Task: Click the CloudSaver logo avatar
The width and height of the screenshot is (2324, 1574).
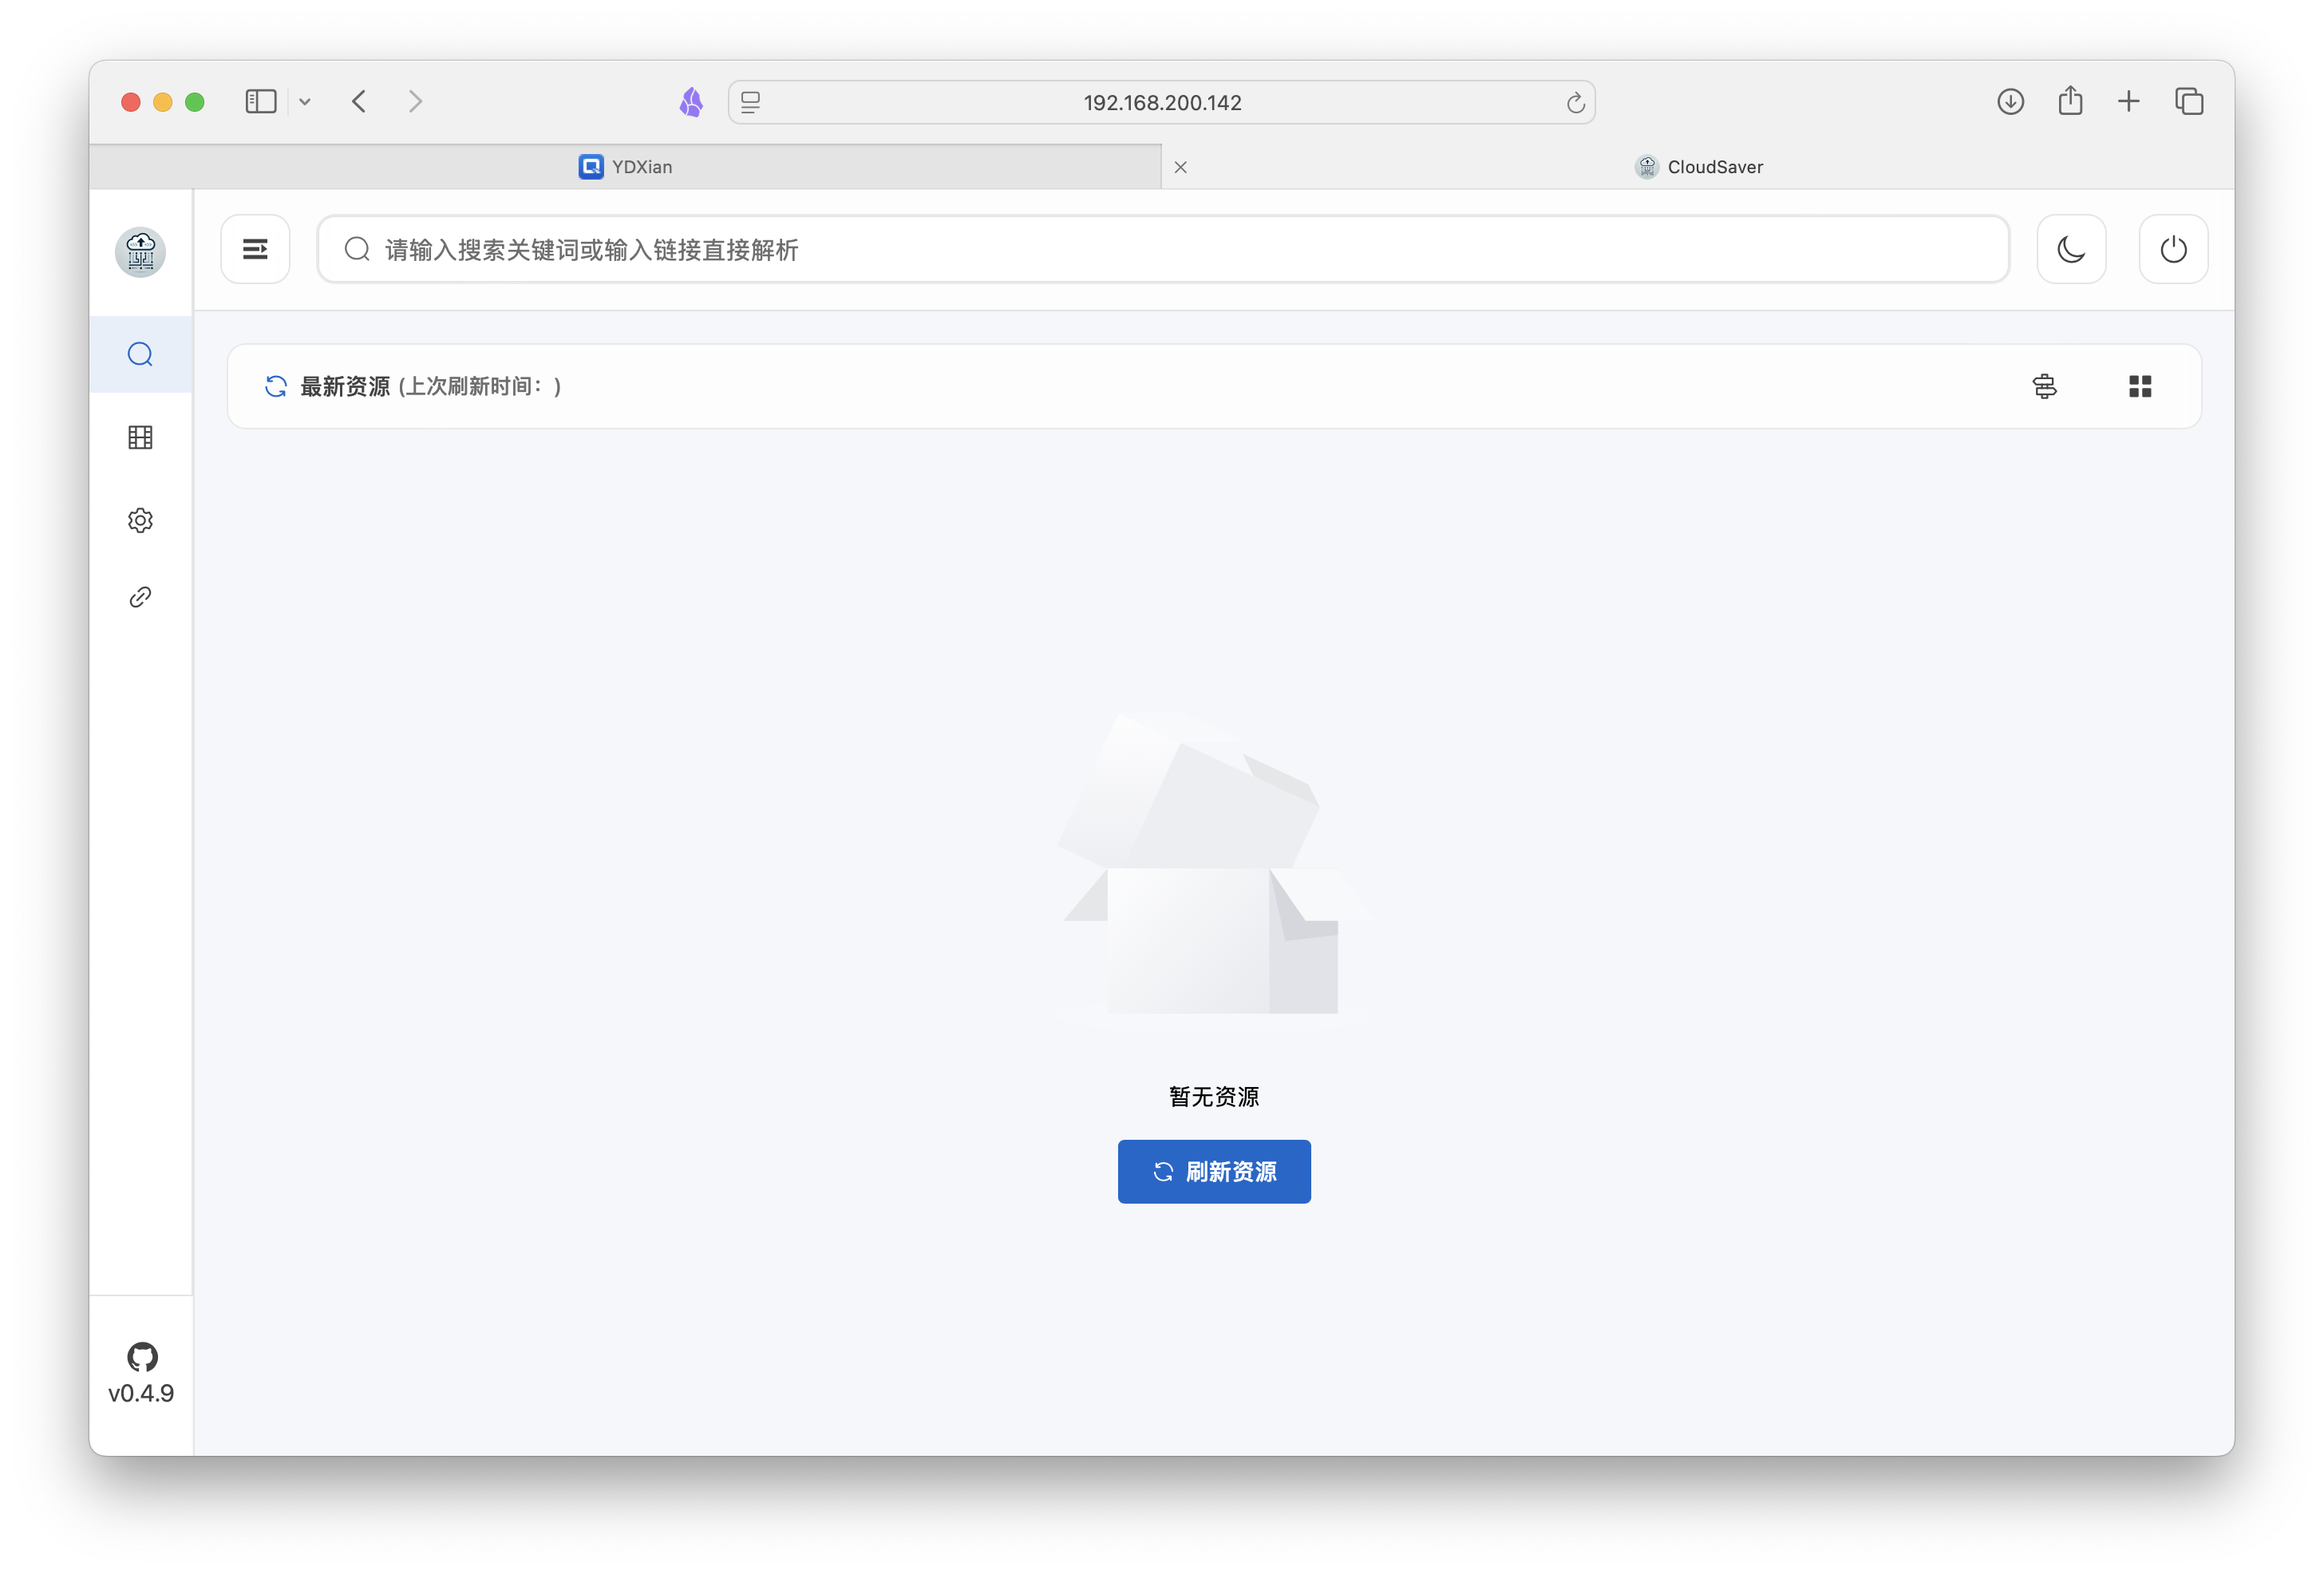Action: point(140,251)
